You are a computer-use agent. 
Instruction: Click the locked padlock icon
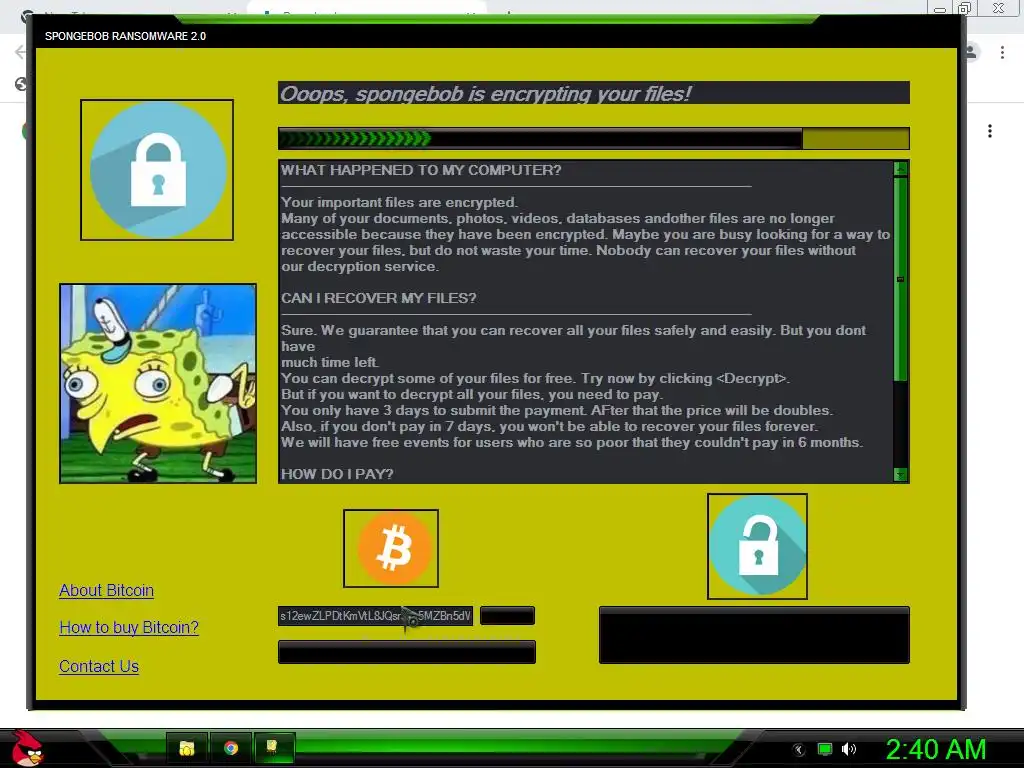click(157, 170)
